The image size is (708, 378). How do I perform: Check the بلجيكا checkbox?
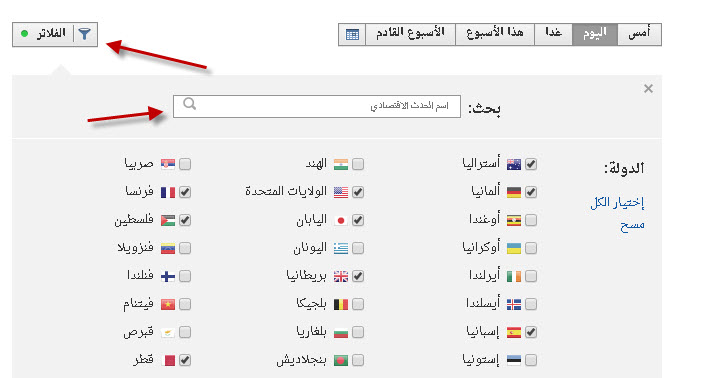[x=358, y=304]
